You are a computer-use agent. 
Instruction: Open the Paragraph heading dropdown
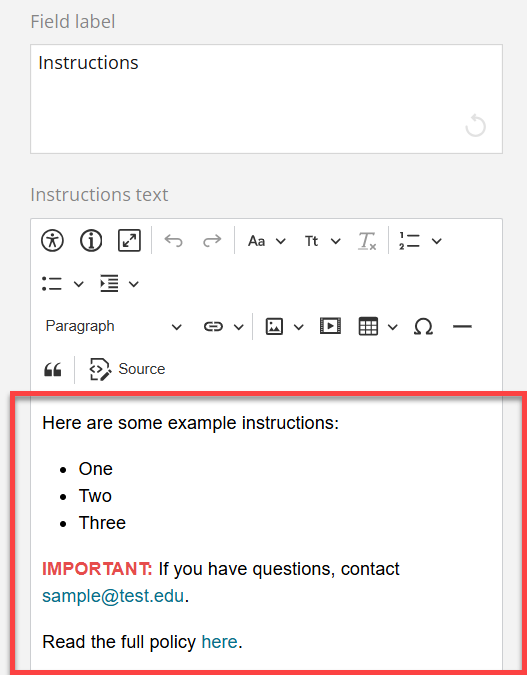click(x=114, y=326)
